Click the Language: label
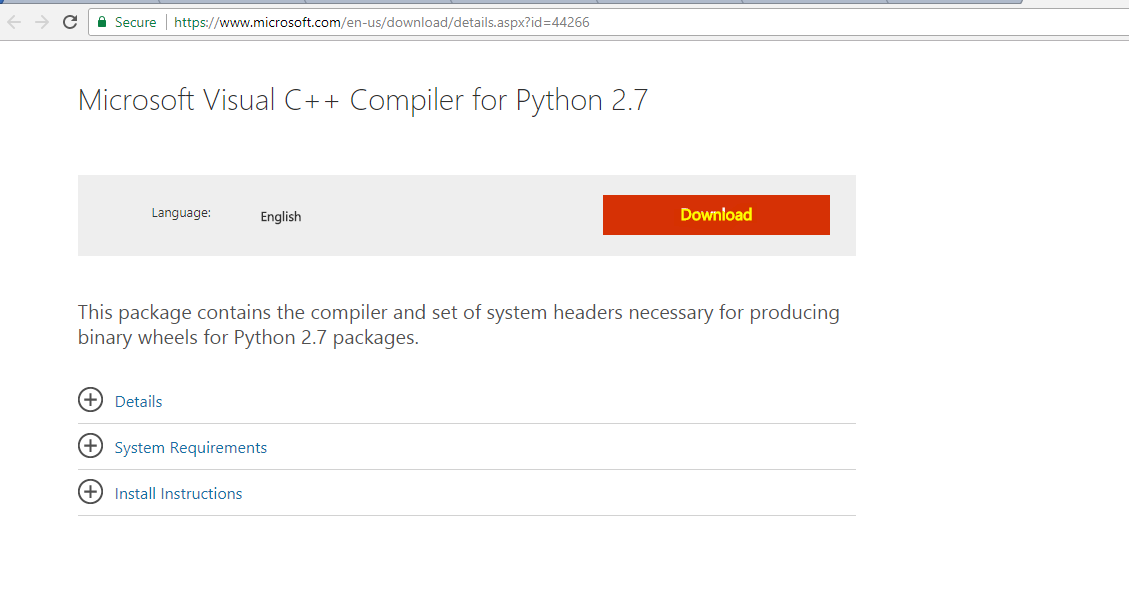The height and width of the screenshot is (593, 1129). point(181,213)
